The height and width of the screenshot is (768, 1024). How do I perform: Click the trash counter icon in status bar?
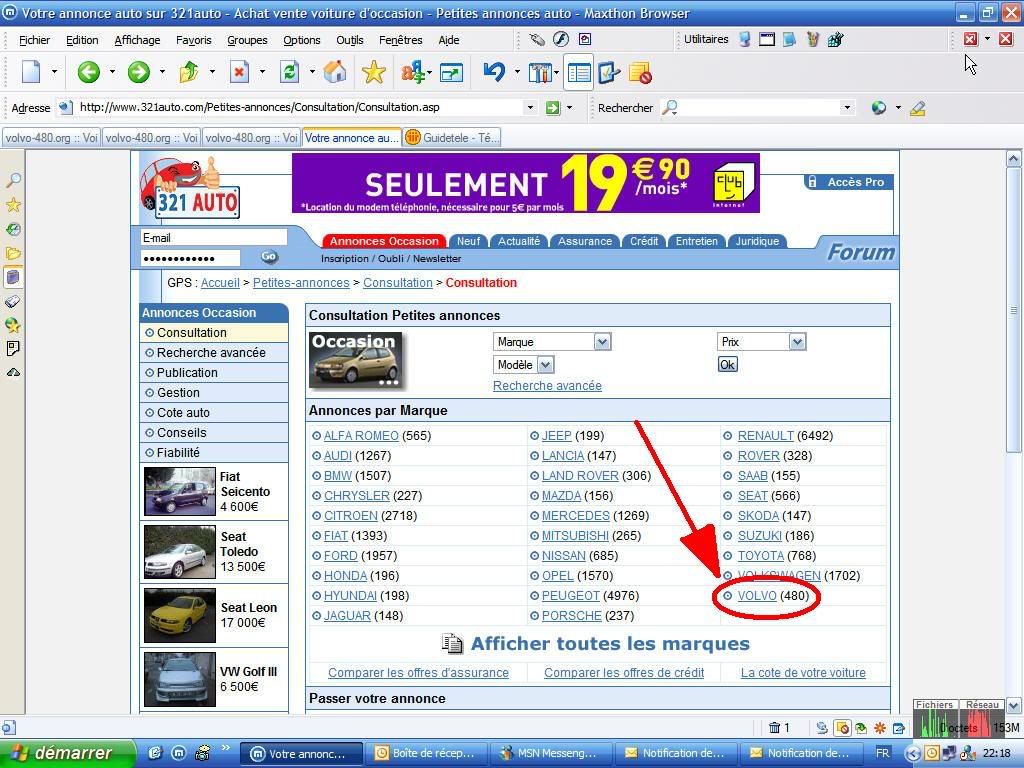(775, 728)
